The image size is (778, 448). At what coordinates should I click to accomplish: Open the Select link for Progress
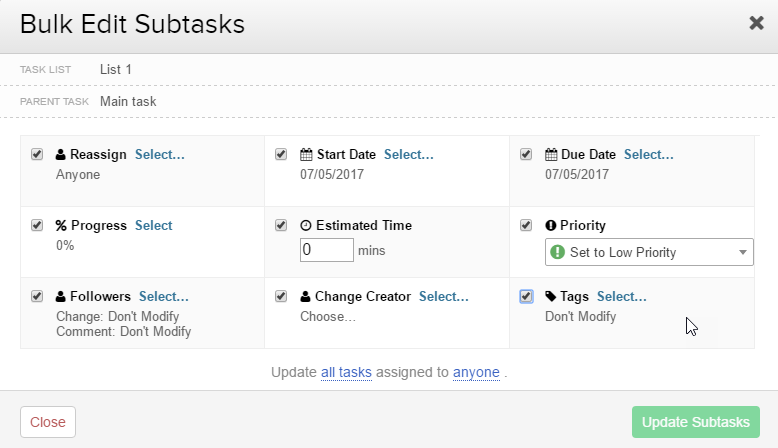[x=154, y=226]
